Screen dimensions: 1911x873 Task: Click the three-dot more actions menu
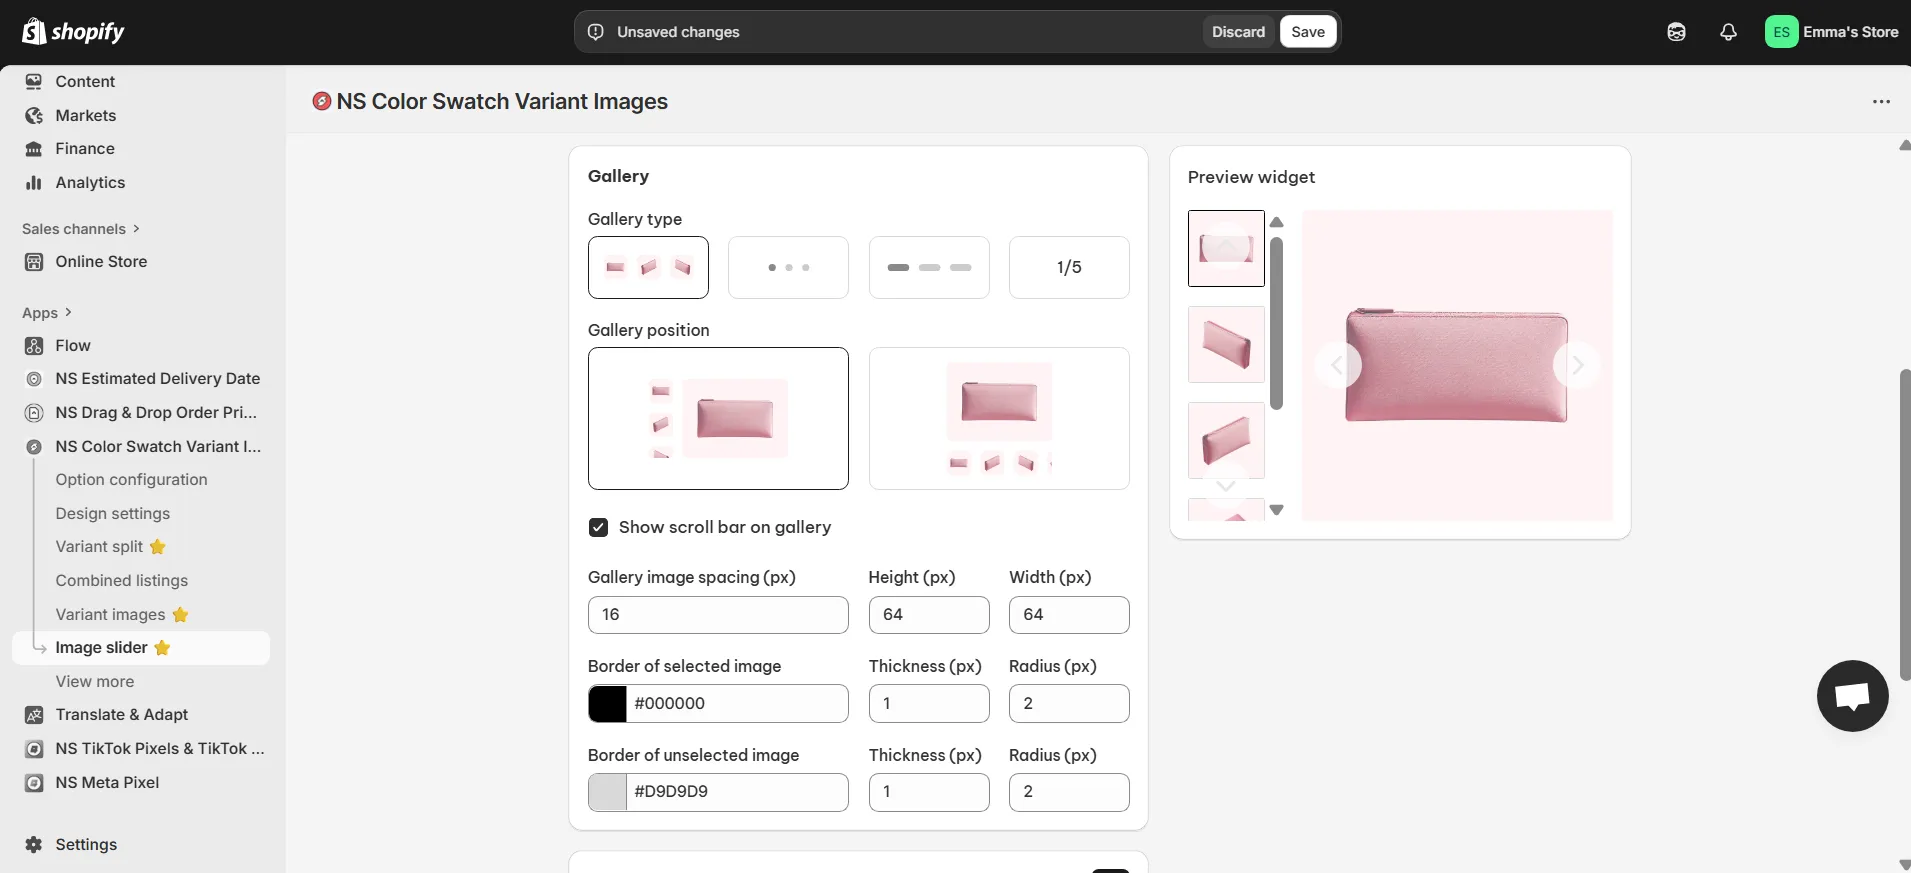tap(1881, 102)
